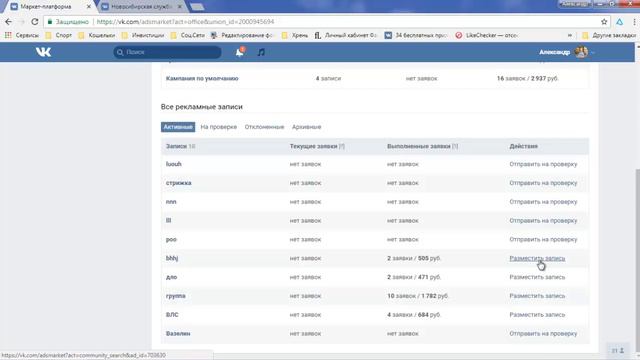Screen dimensions: 640x360
Task: Select the На проверке filter tab
Action: click(218, 127)
